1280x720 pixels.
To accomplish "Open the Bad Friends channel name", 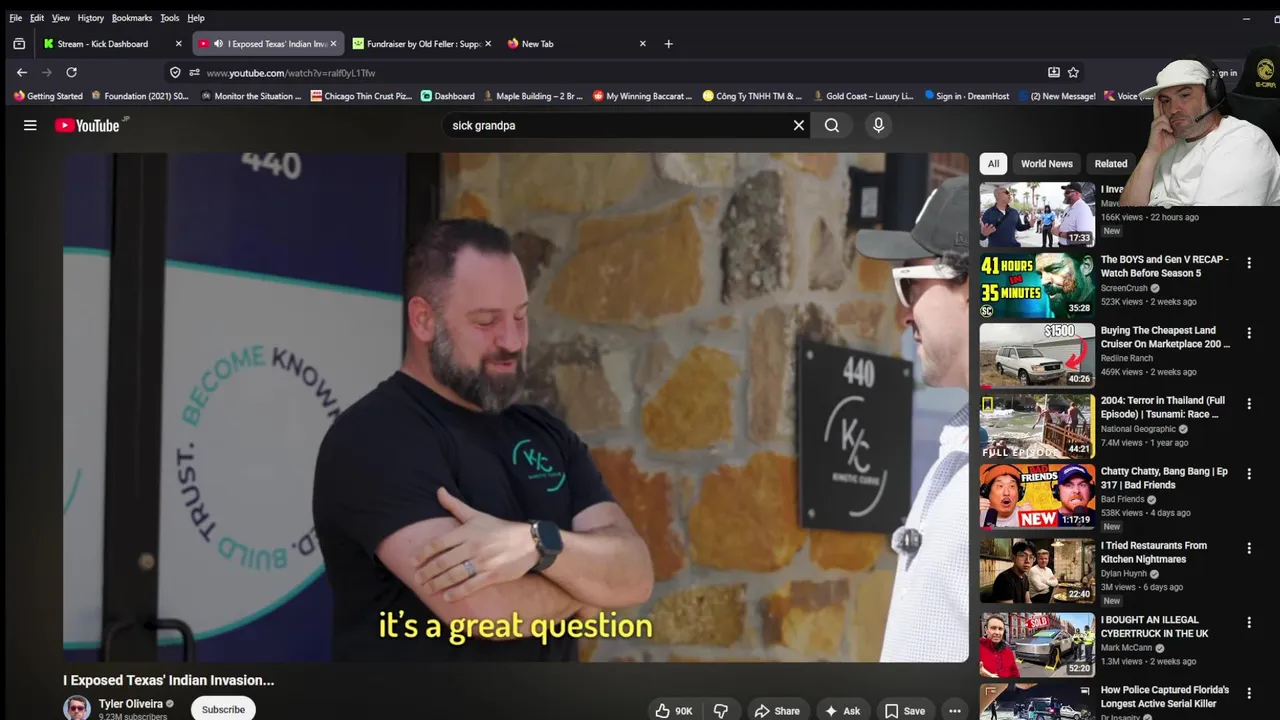I will (1122, 499).
